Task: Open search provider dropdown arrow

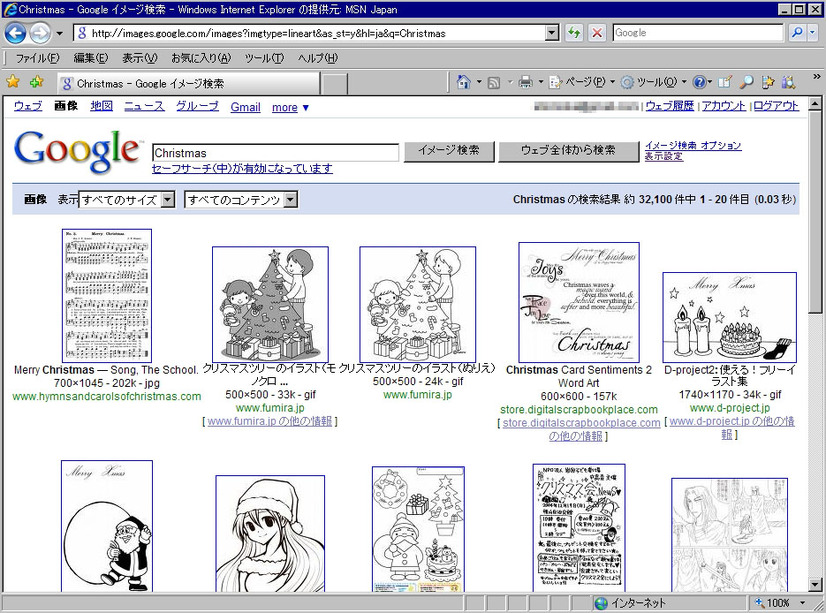Action: 812,33
